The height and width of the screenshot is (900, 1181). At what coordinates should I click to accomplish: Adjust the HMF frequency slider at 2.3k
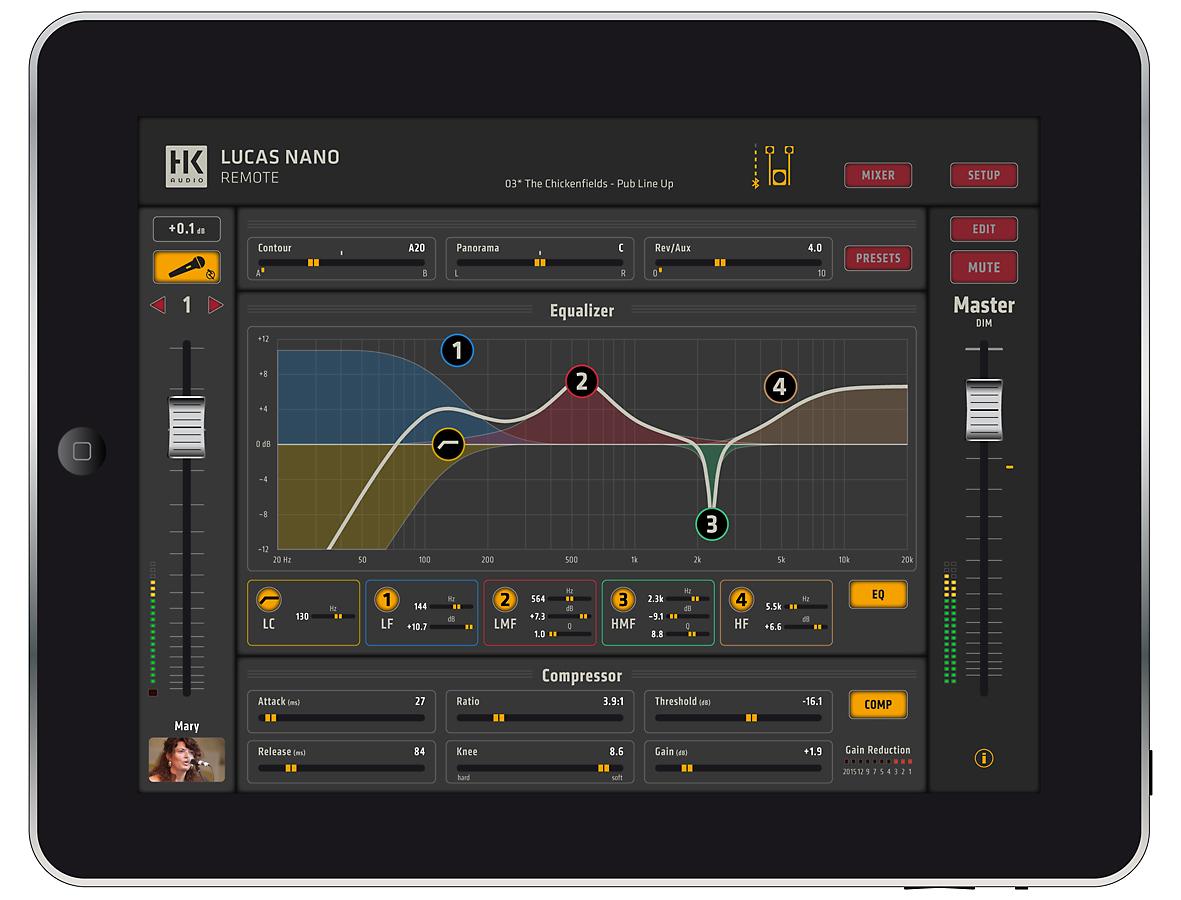point(688,599)
